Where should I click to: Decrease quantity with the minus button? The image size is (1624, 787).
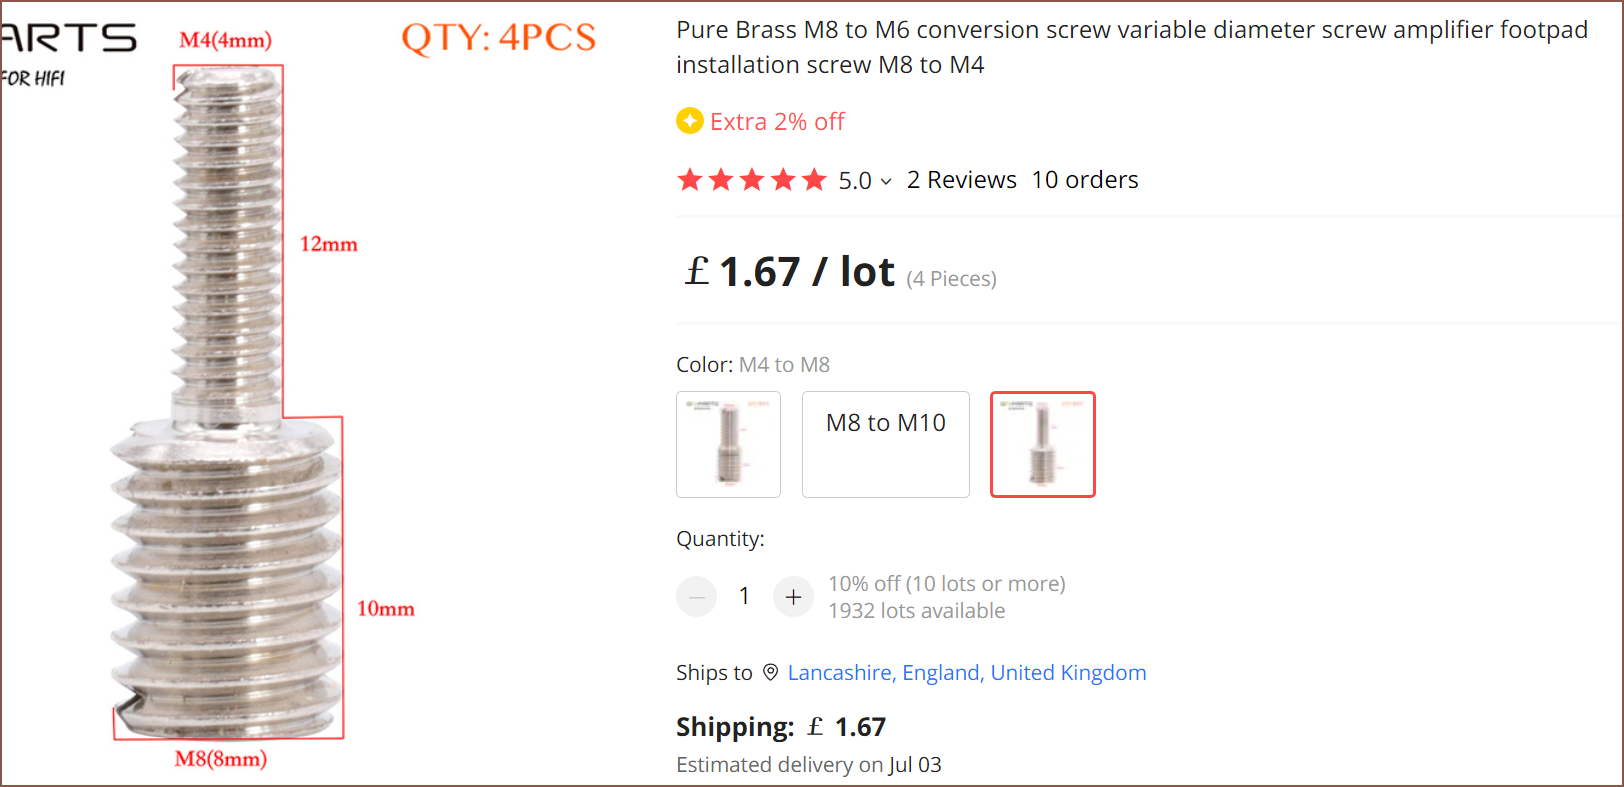[x=696, y=597]
